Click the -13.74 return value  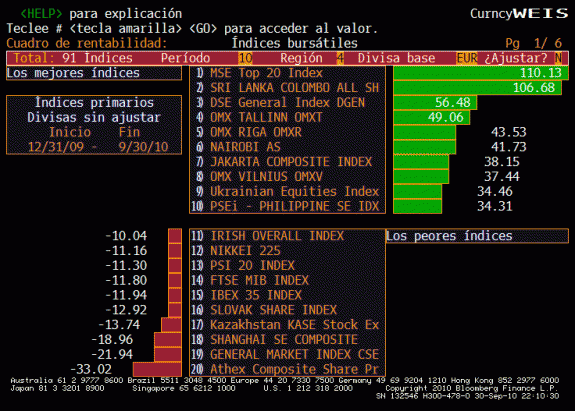(119, 325)
